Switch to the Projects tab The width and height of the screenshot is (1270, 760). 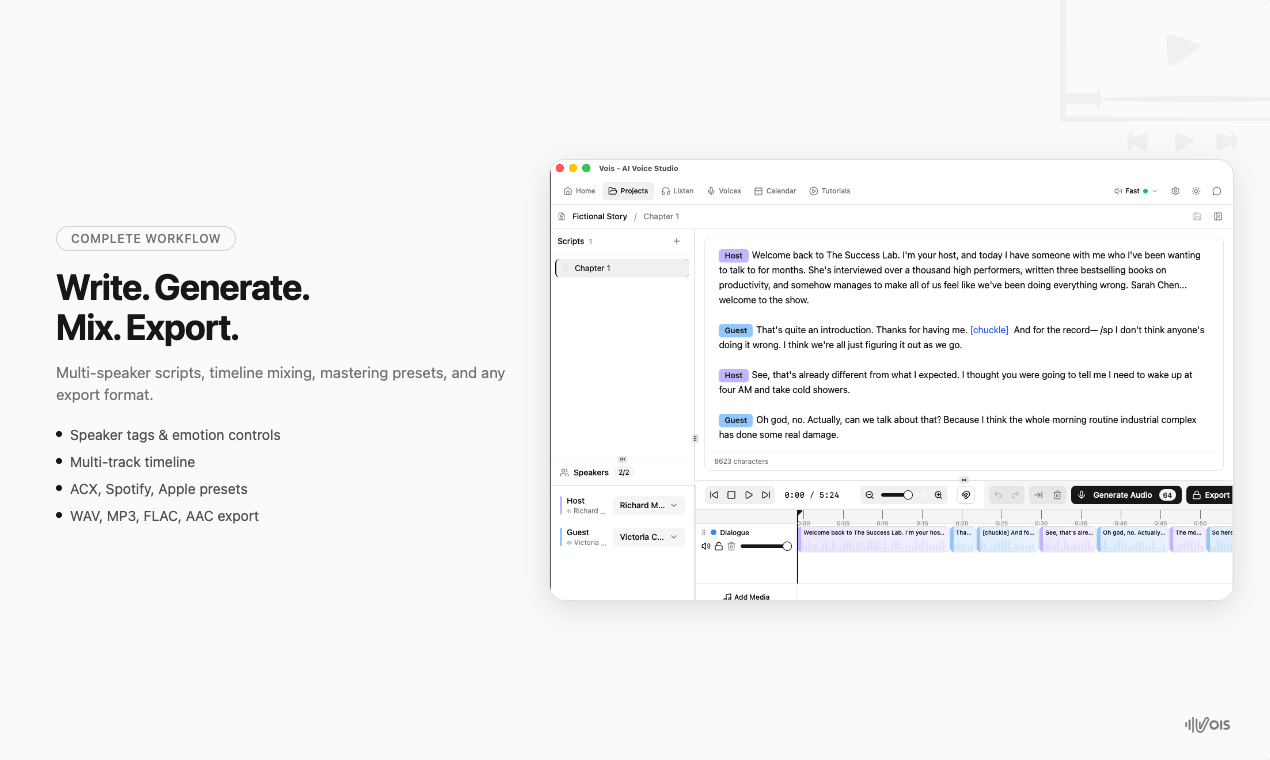(628, 190)
